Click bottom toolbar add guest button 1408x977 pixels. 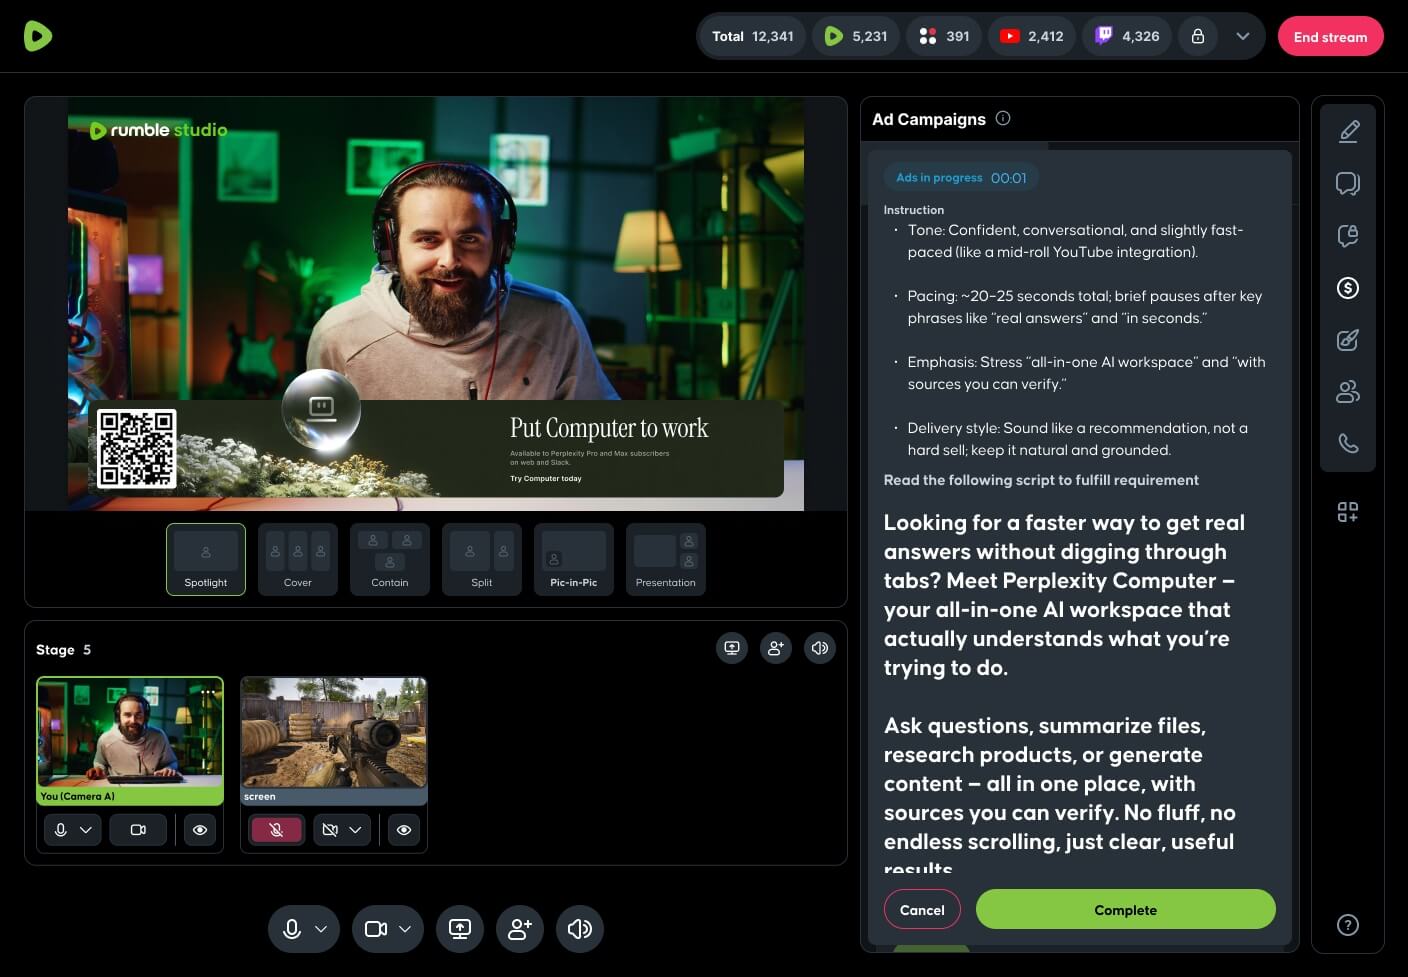520,929
